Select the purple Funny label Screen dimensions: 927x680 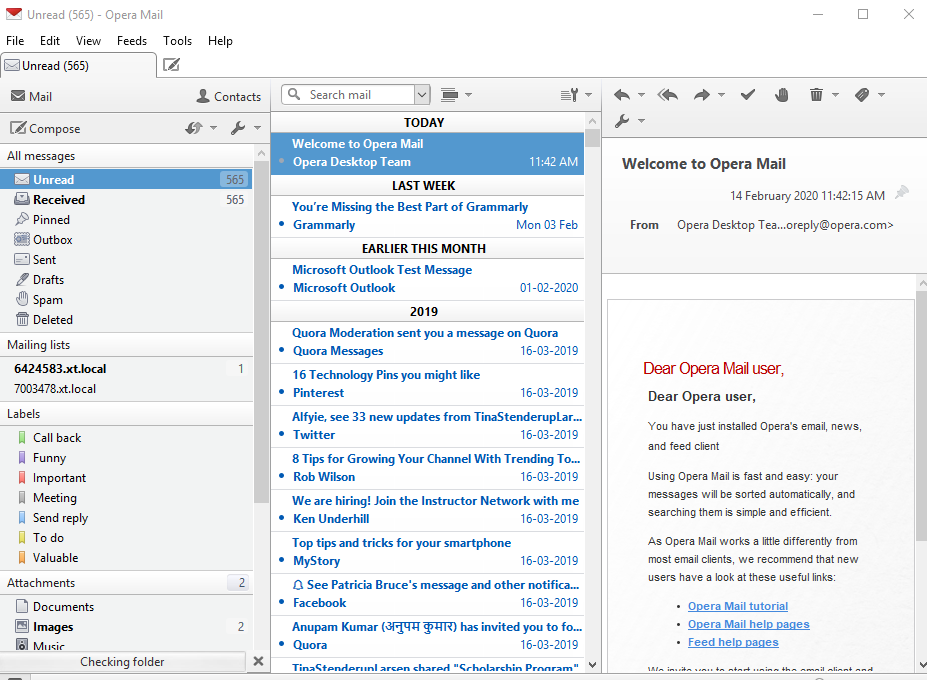tap(127, 458)
